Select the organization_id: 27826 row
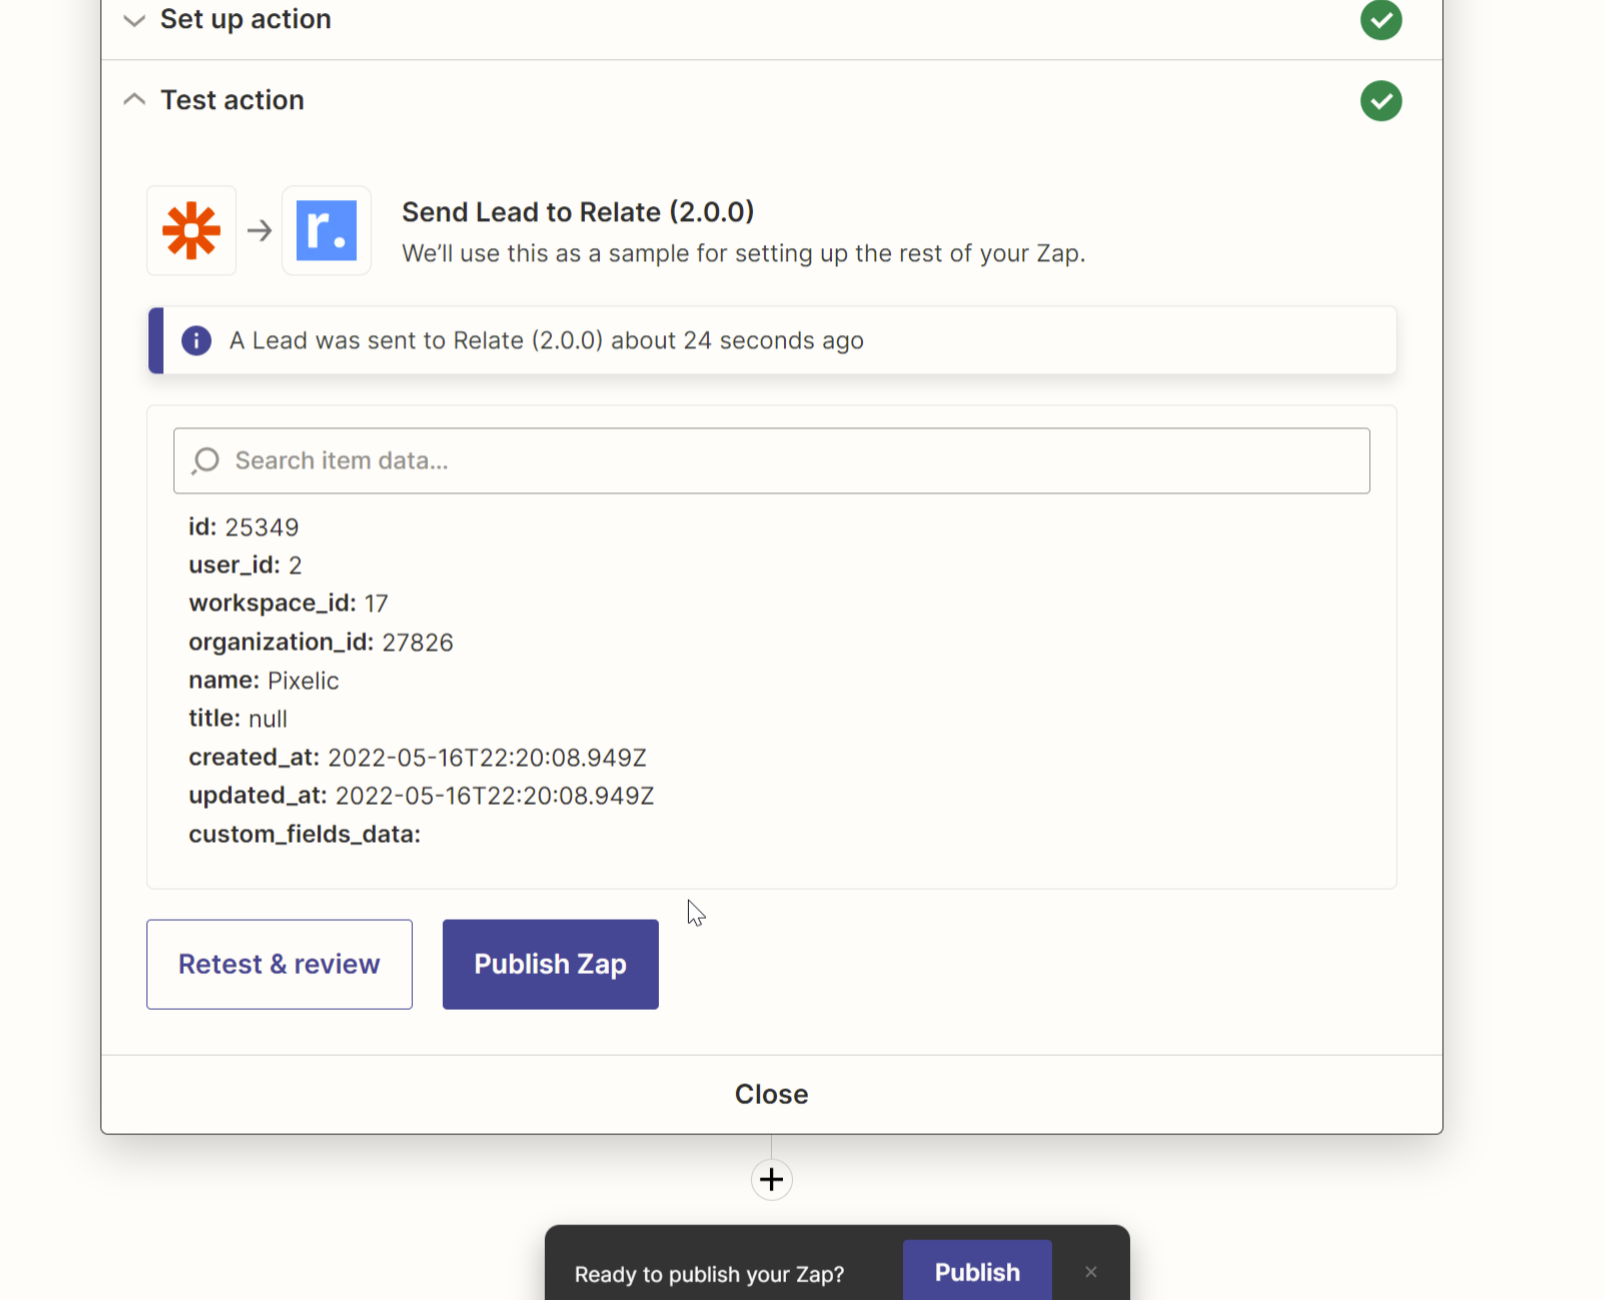 click(321, 642)
